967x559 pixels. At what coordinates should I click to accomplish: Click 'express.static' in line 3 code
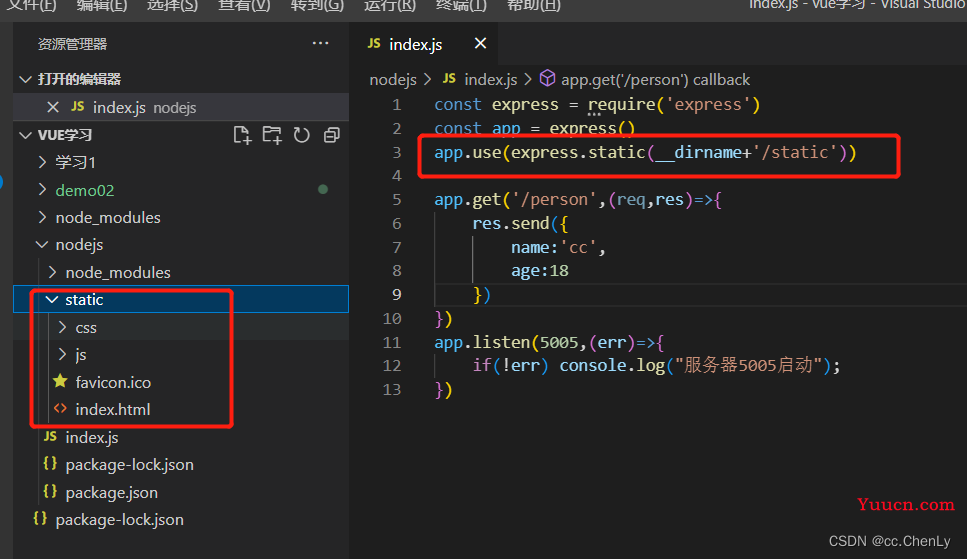(578, 152)
